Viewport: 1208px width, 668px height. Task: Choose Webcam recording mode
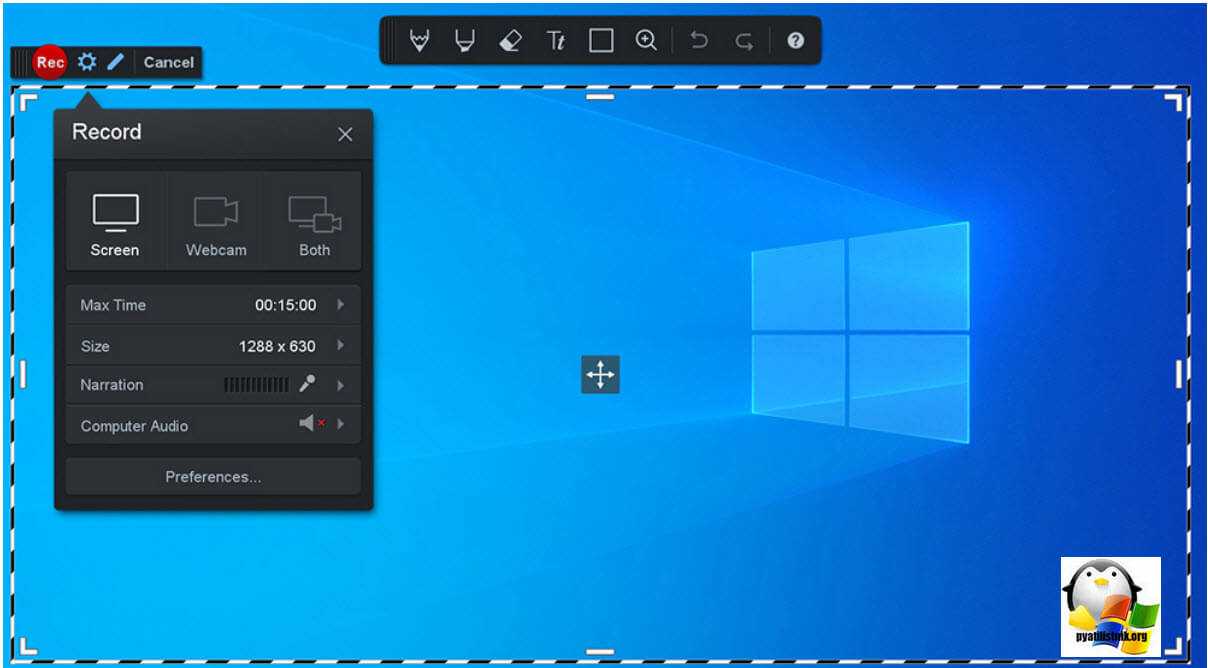[x=216, y=223]
